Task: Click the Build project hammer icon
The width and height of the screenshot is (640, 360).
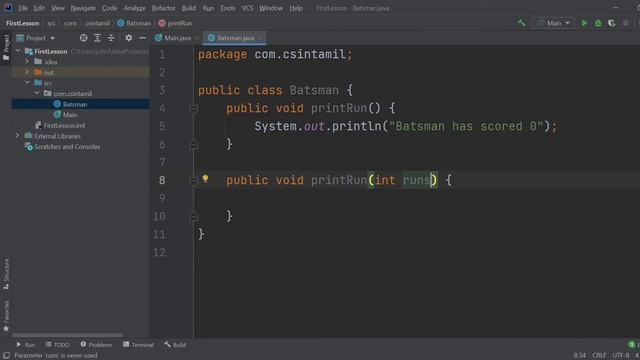Action: click(x=522, y=23)
